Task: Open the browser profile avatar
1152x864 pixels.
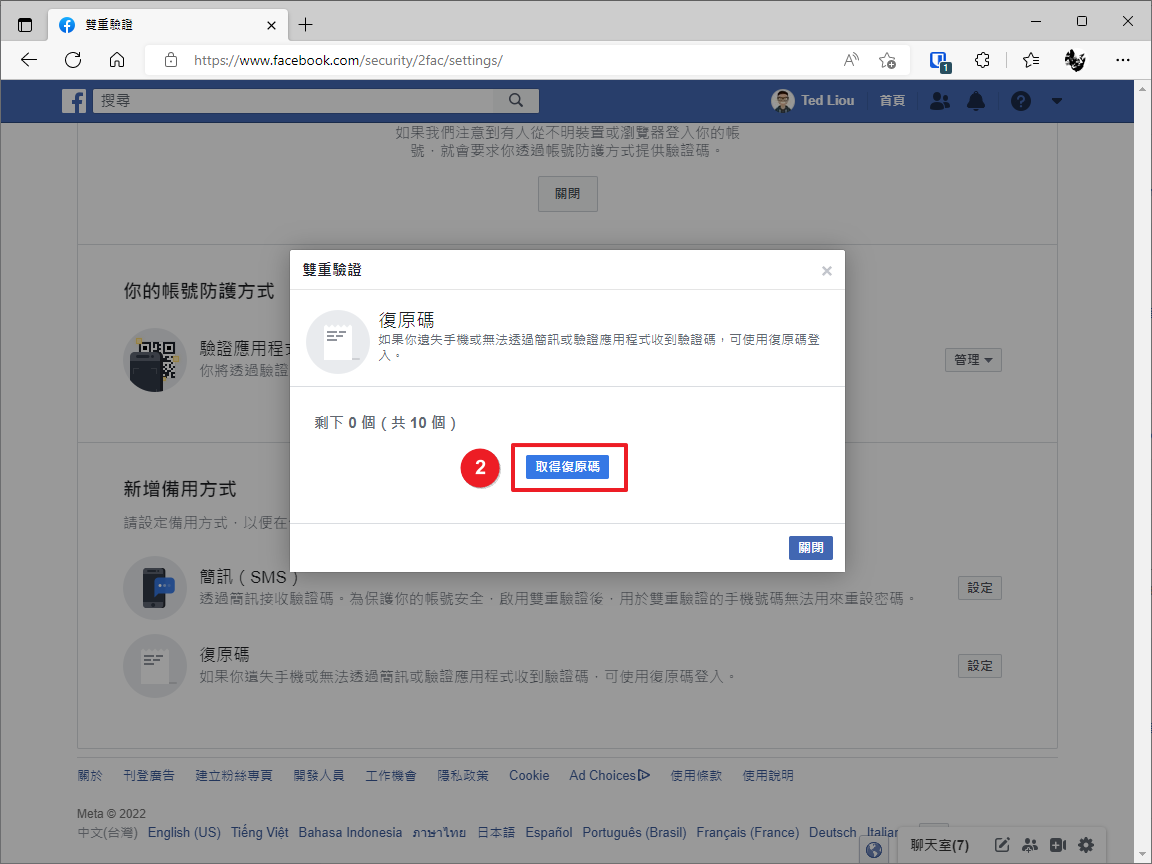Action: (1075, 60)
